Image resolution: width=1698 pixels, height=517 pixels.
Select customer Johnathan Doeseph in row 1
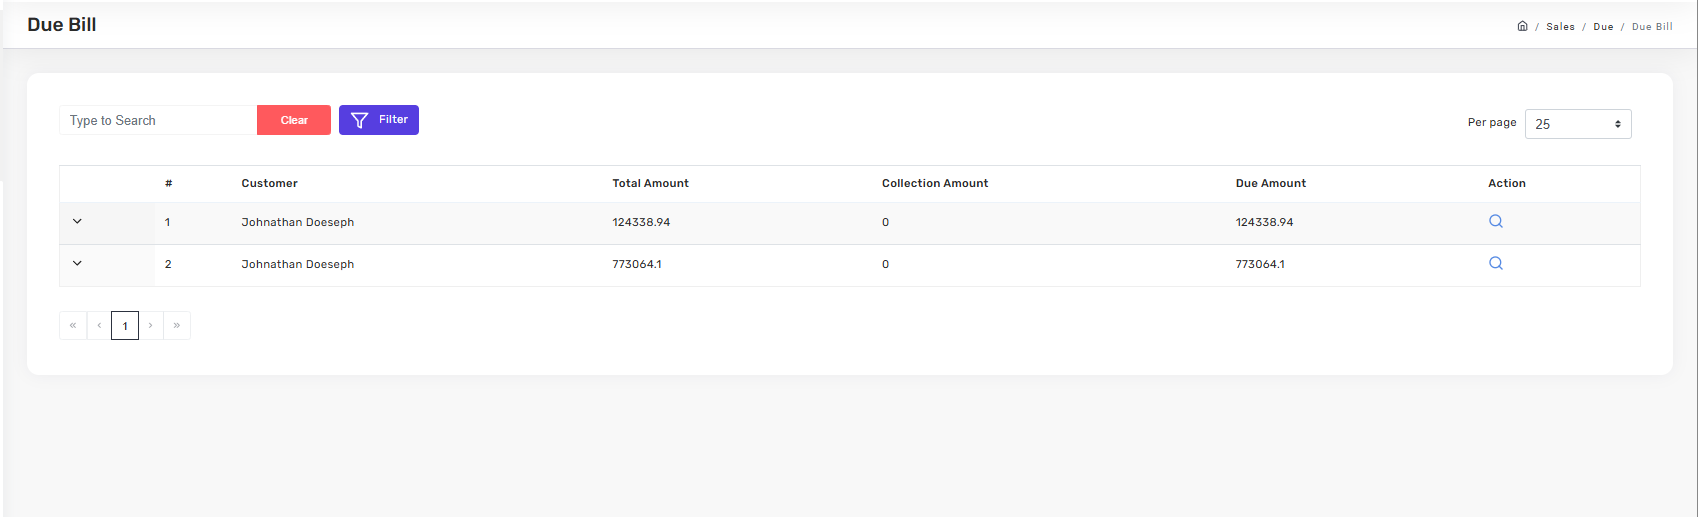click(x=298, y=222)
